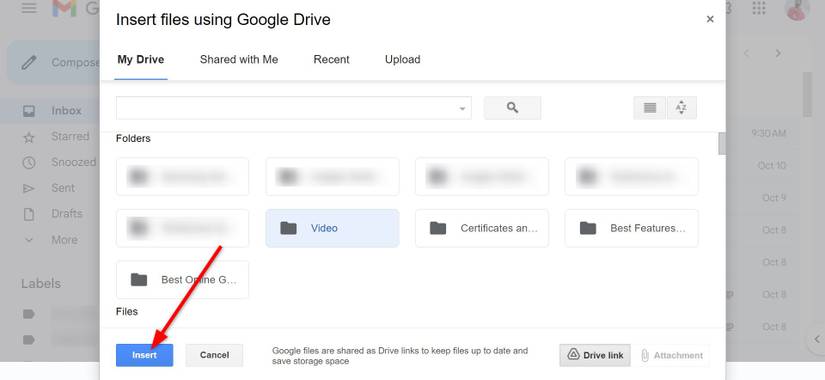Screen dimensions: 825x380
Task: Click the Gmail page scrollbar
Action: click(x=807, y=95)
